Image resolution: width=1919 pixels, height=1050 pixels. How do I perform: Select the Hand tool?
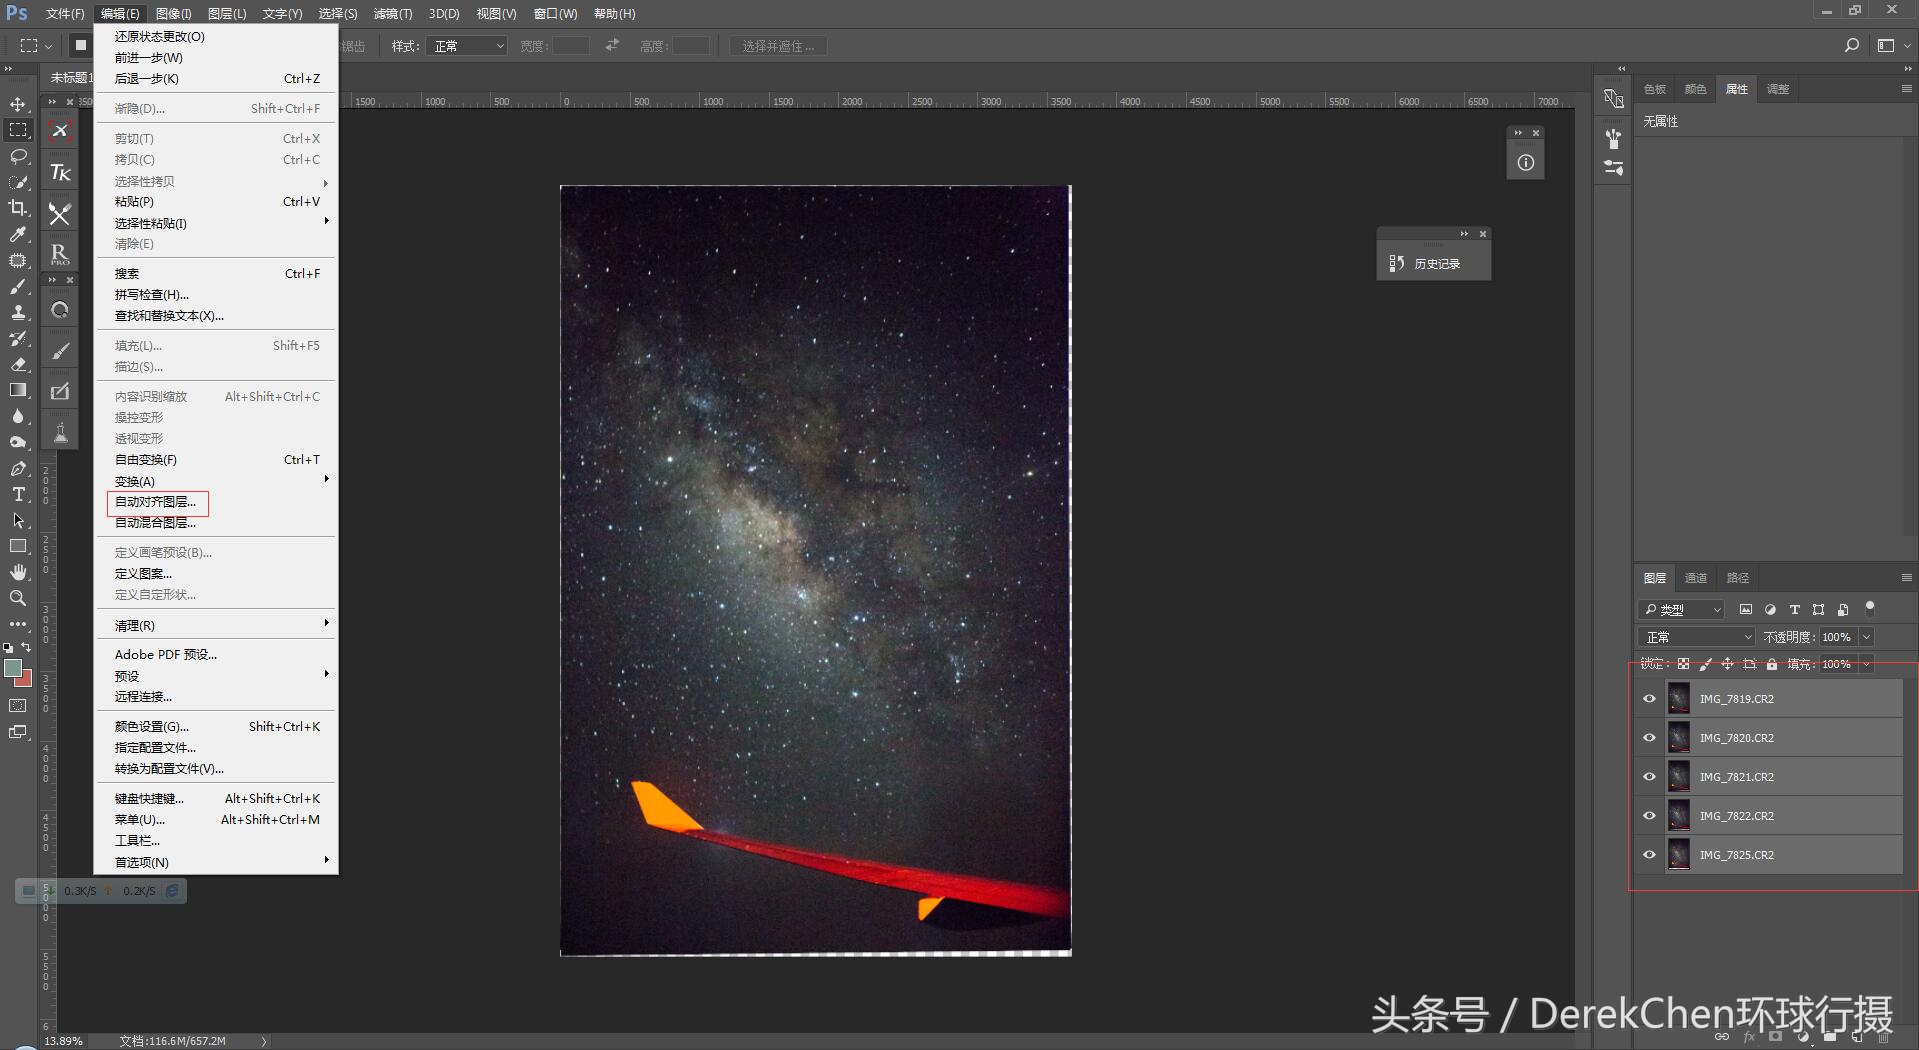18,572
